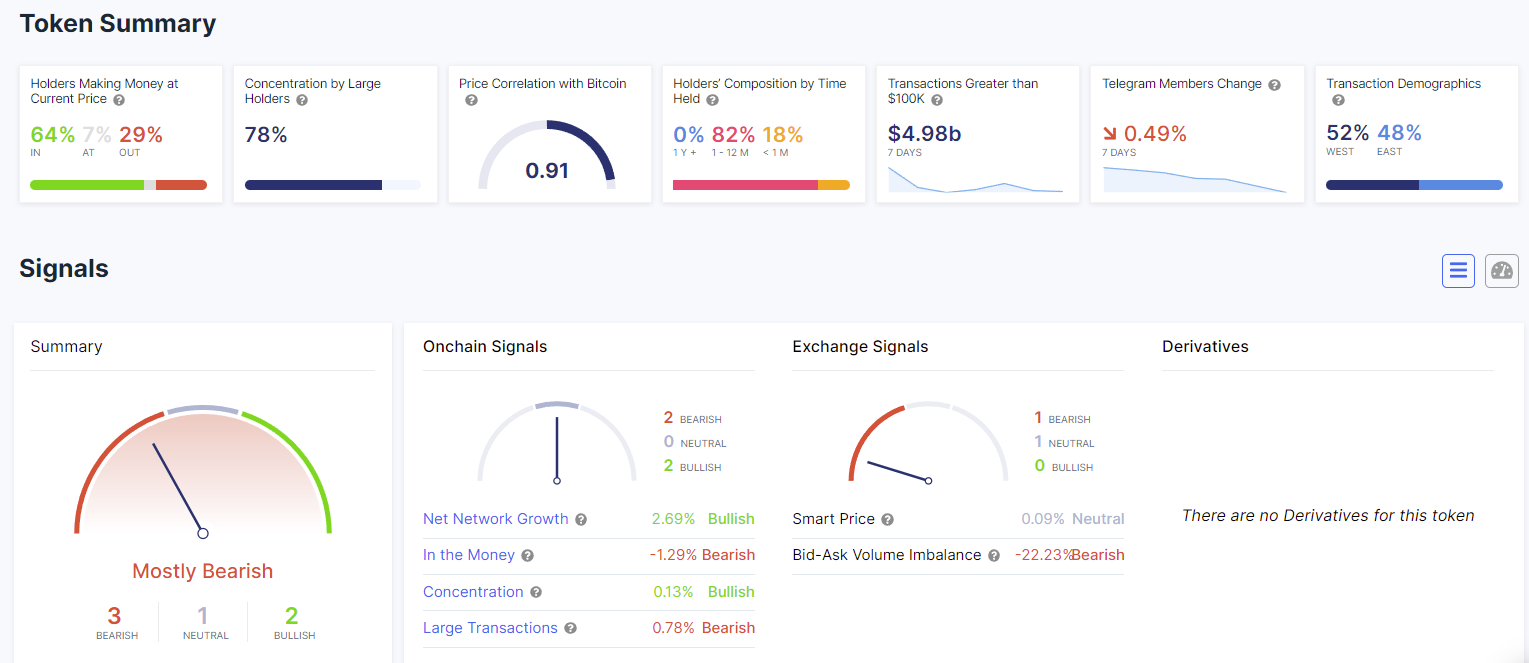The width and height of the screenshot is (1529, 663).
Task: Click the help icon next to Smart Price
Action: click(887, 520)
